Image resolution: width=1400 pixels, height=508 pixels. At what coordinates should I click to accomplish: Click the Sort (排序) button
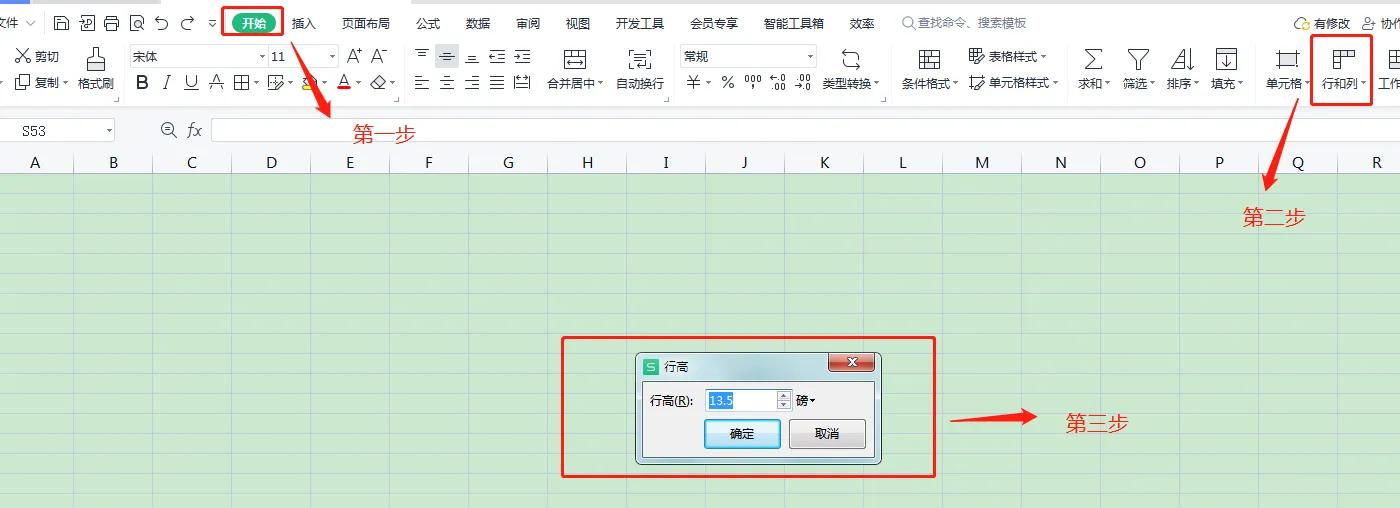pyautogui.click(x=1183, y=69)
